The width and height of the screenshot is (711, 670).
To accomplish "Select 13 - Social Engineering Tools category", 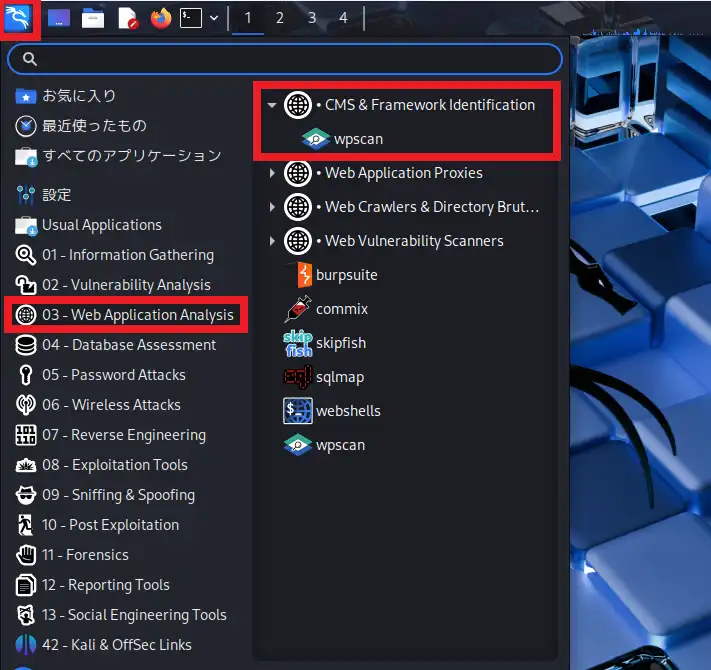I will (121, 615).
